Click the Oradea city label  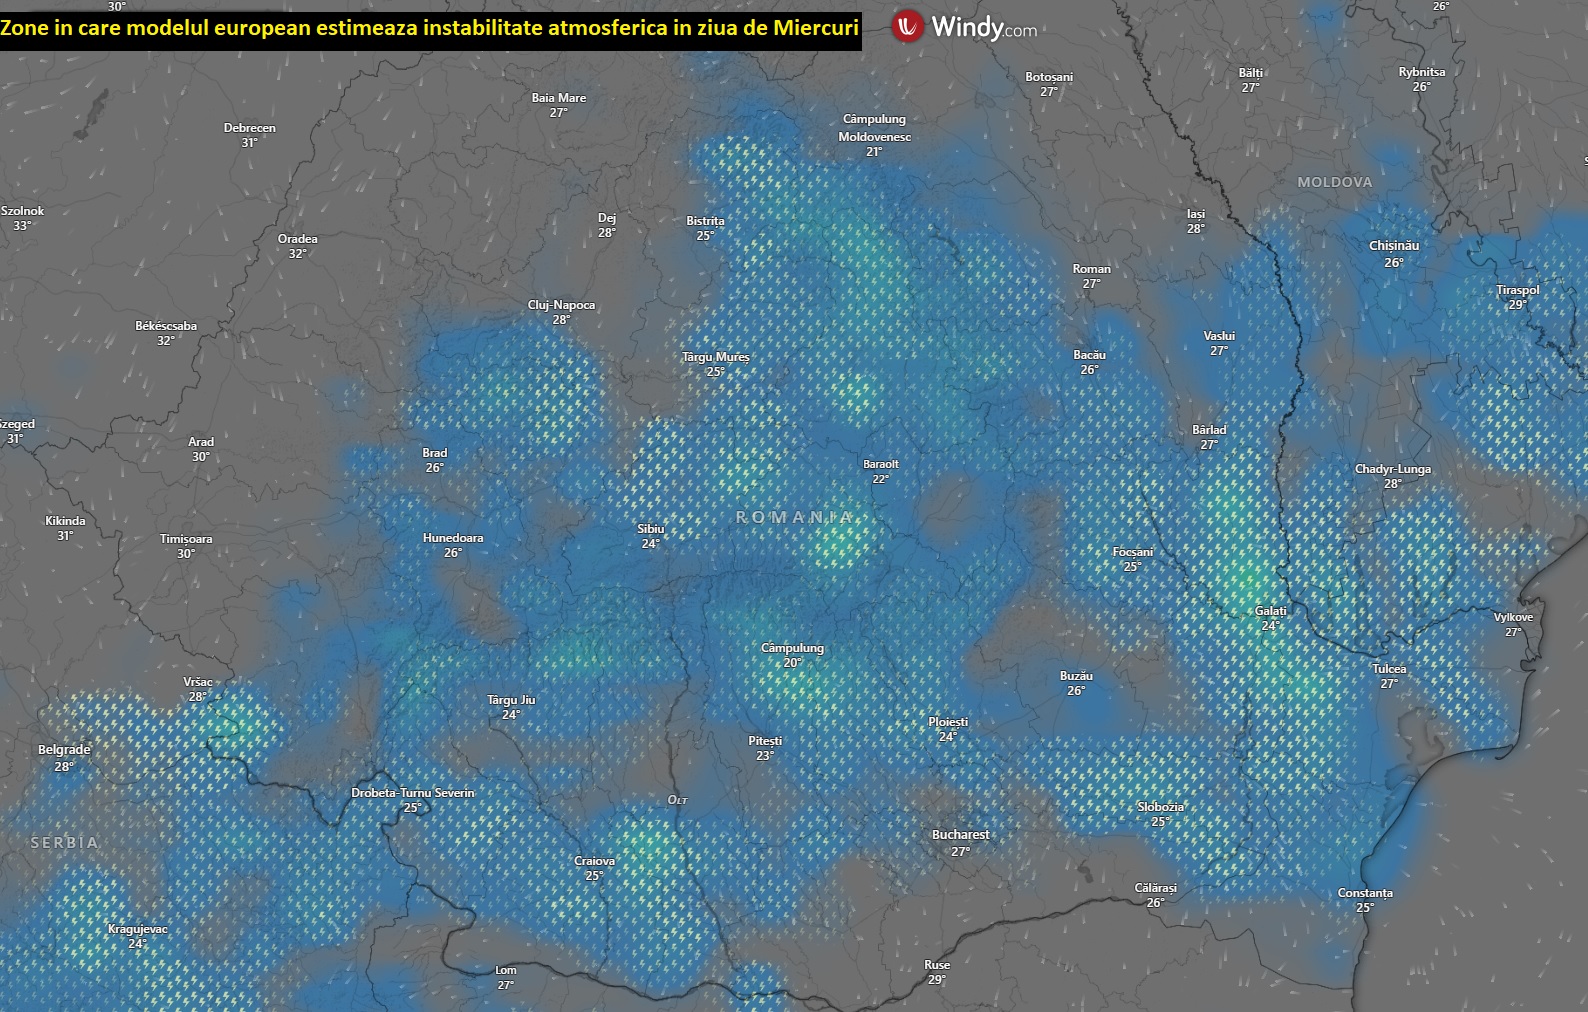(297, 239)
